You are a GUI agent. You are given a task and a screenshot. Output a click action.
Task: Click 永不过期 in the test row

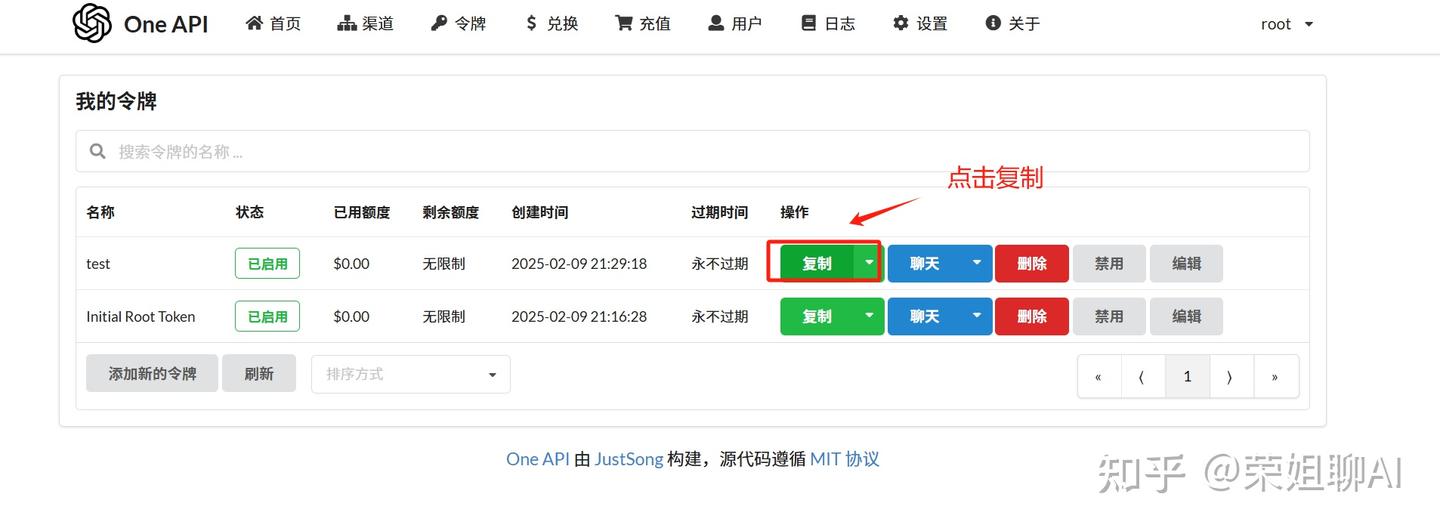click(x=720, y=264)
